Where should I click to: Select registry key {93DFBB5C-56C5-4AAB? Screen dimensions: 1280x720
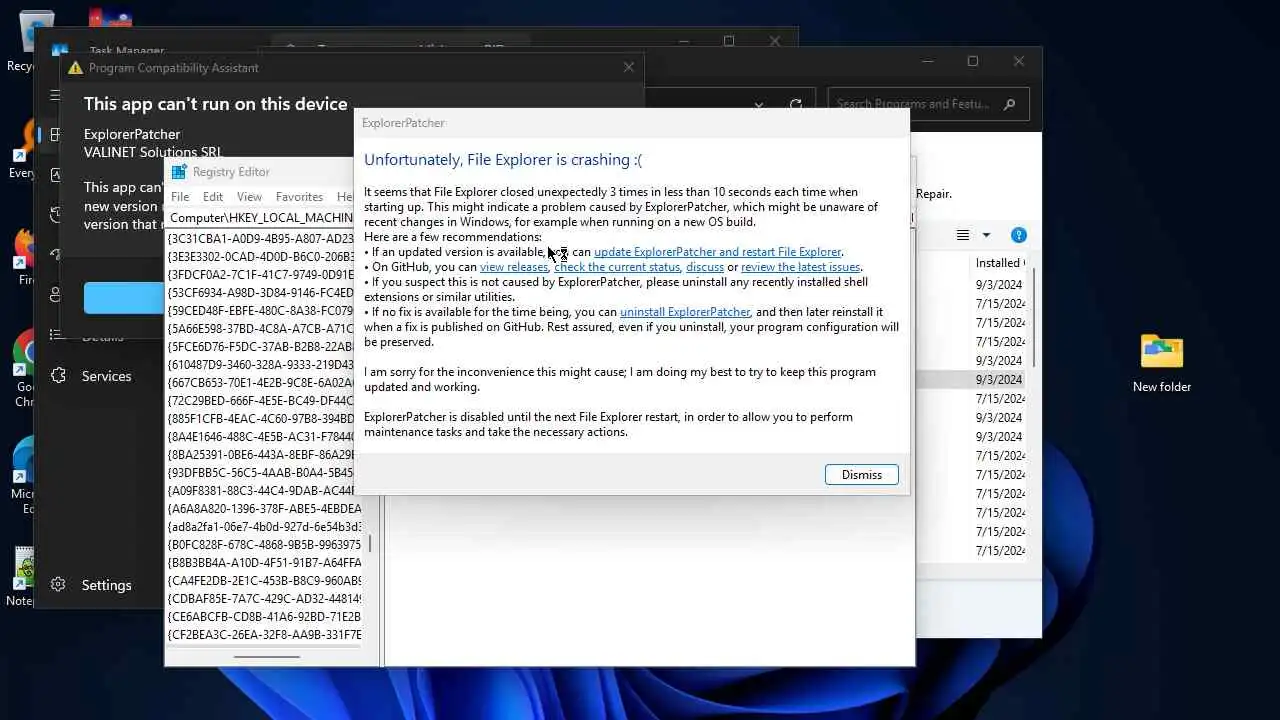[261, 473]
